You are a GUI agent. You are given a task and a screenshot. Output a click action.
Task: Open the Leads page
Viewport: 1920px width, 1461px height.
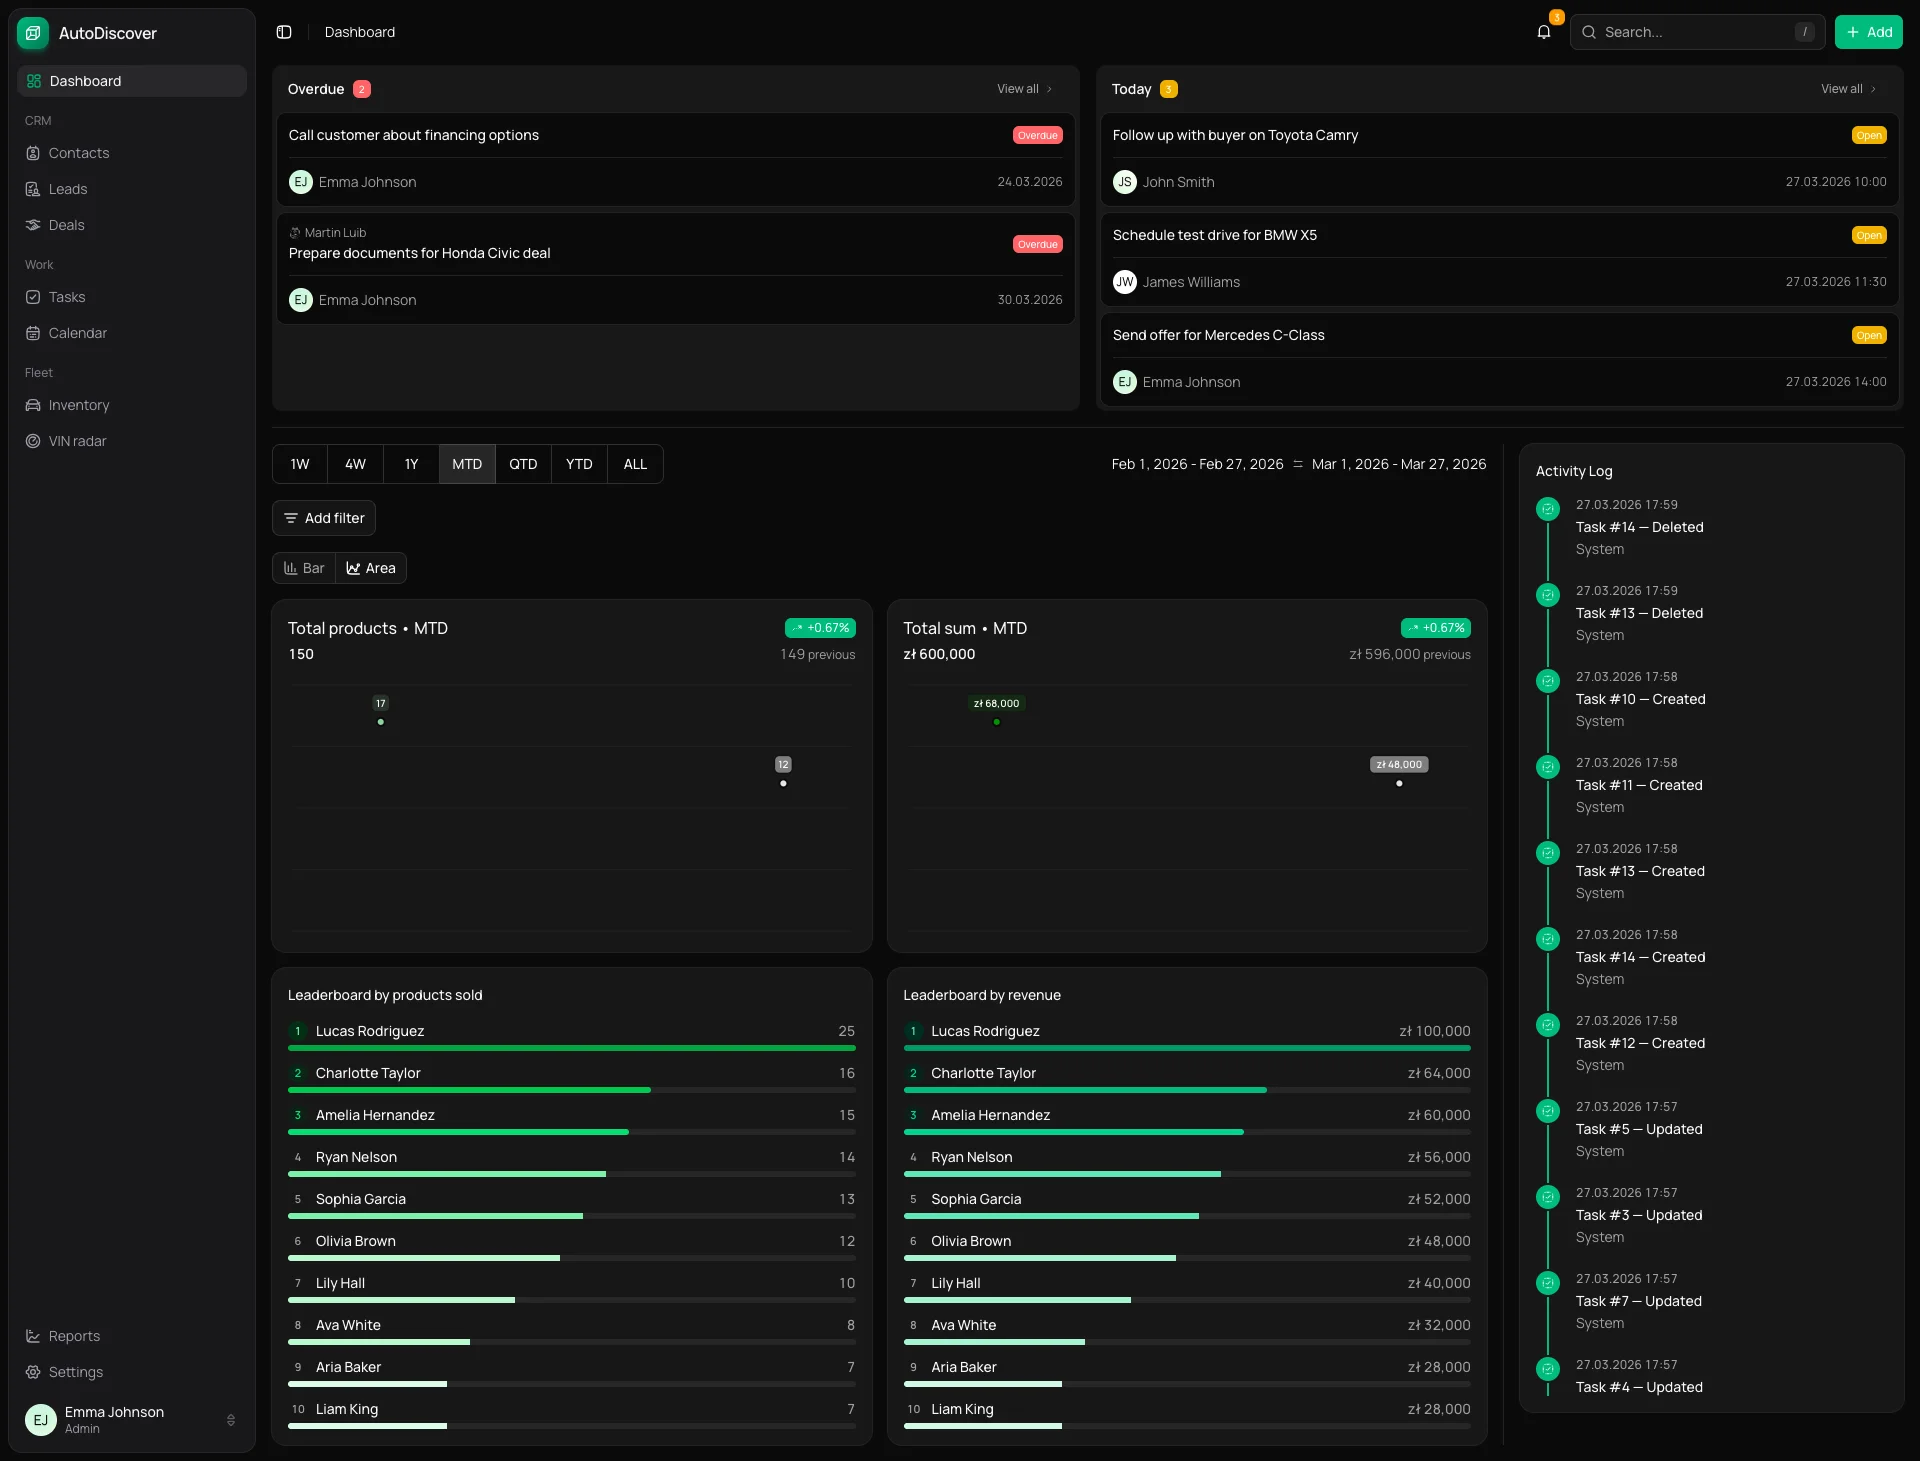pos(68,188)
